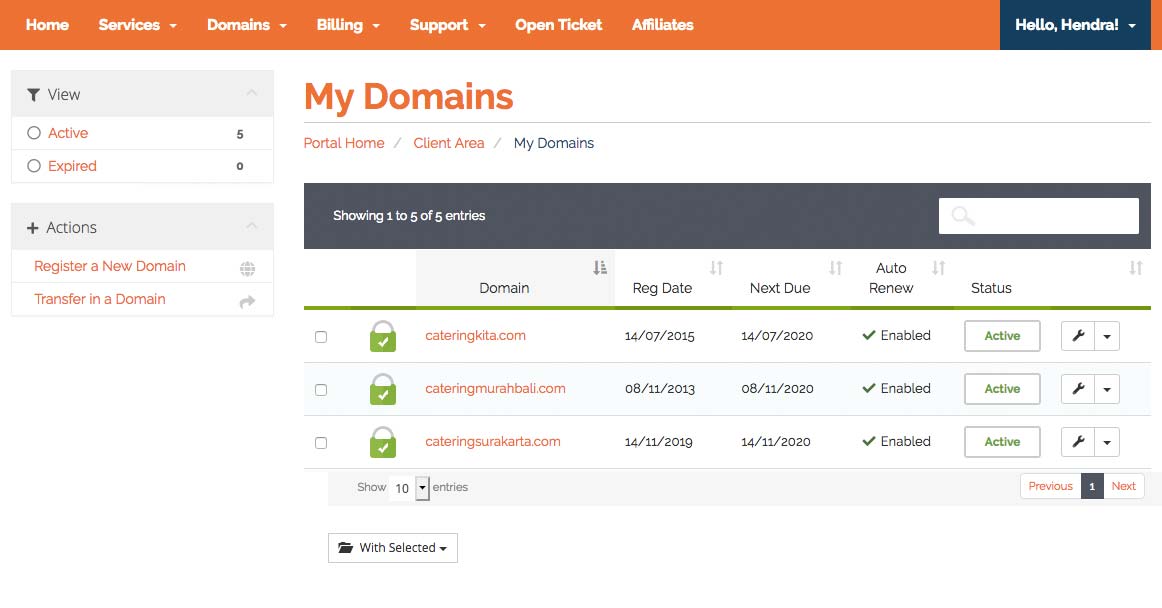Click the green padlock icon beside cateringsurakarta.com
Screen dimensions: 1162x608
[382, 443]
